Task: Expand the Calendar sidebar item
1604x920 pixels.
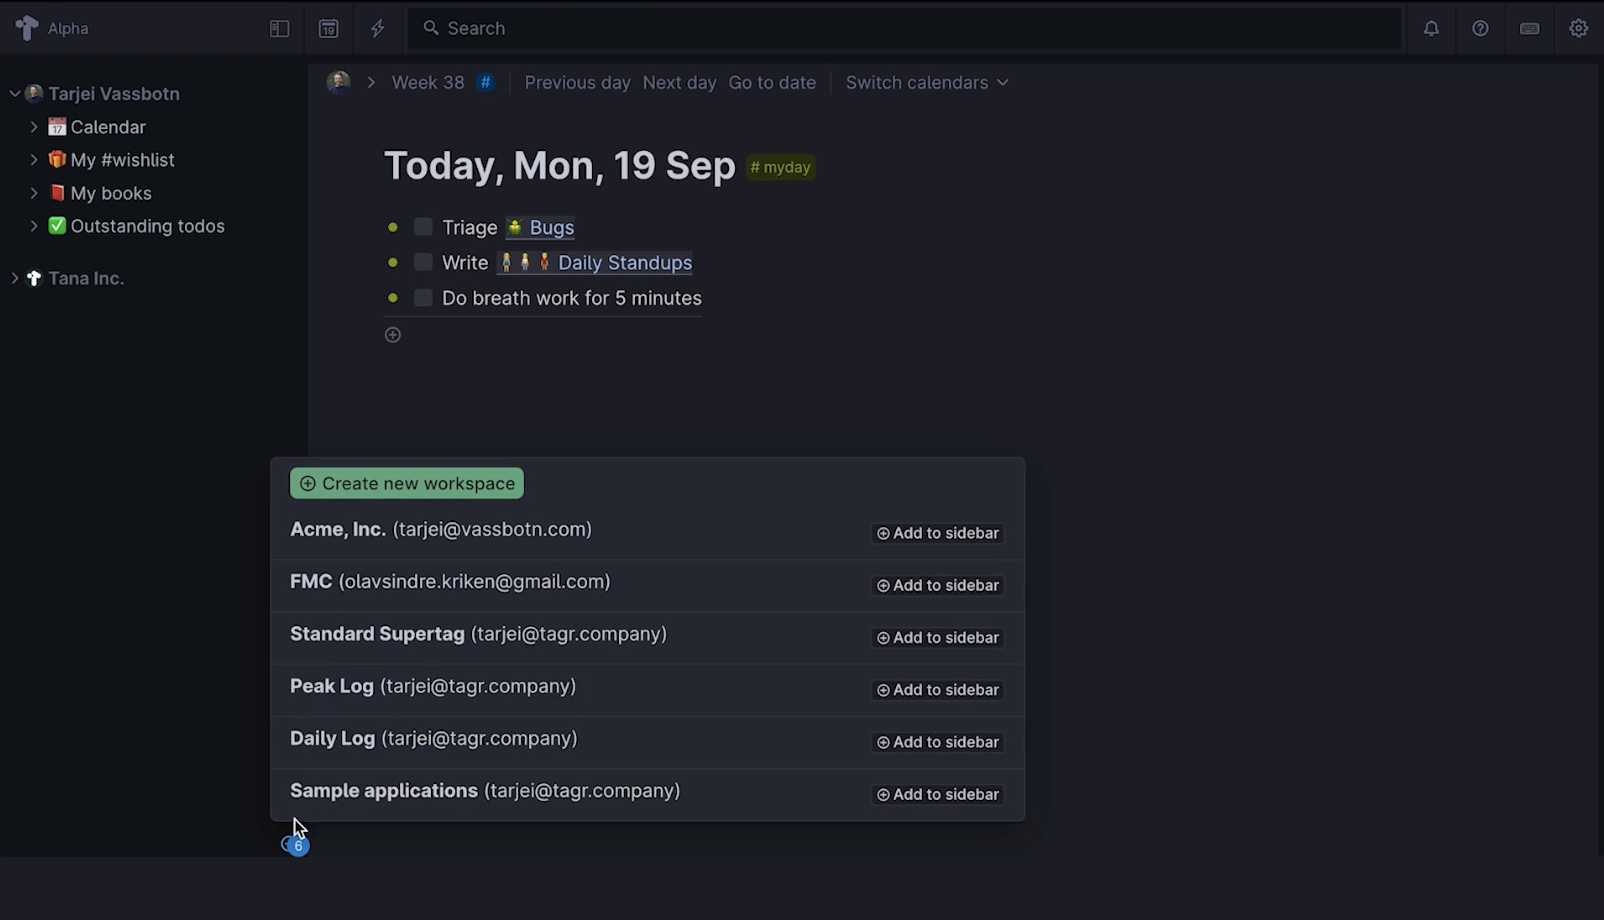Action: click(x=33, y=127)
